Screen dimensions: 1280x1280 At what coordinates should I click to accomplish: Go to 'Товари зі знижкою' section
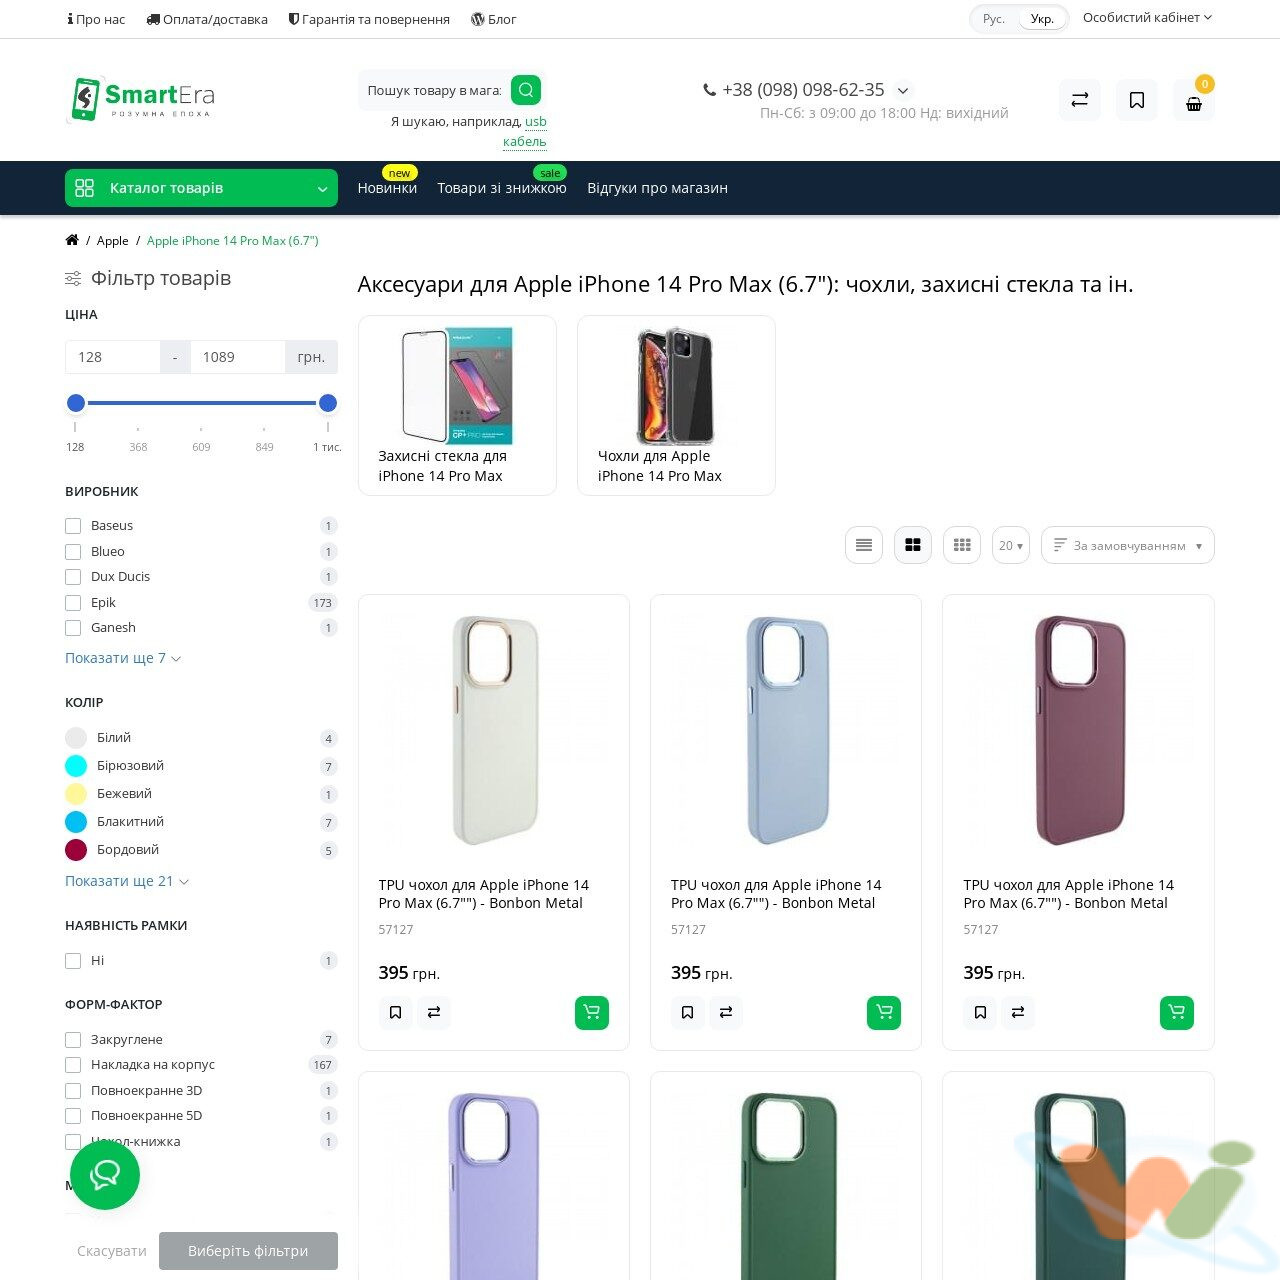[502, 188]
